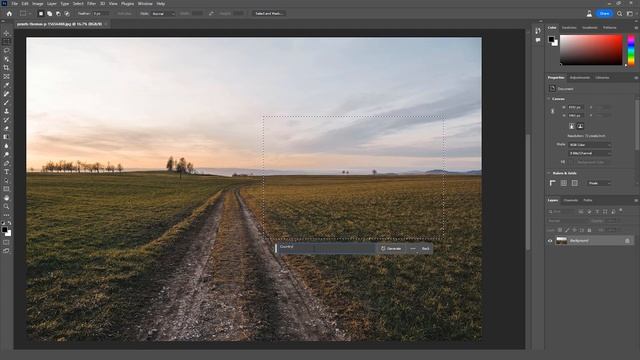Click the generative fill prompt field
640x360 pixels.
click(x=327, y=249)
